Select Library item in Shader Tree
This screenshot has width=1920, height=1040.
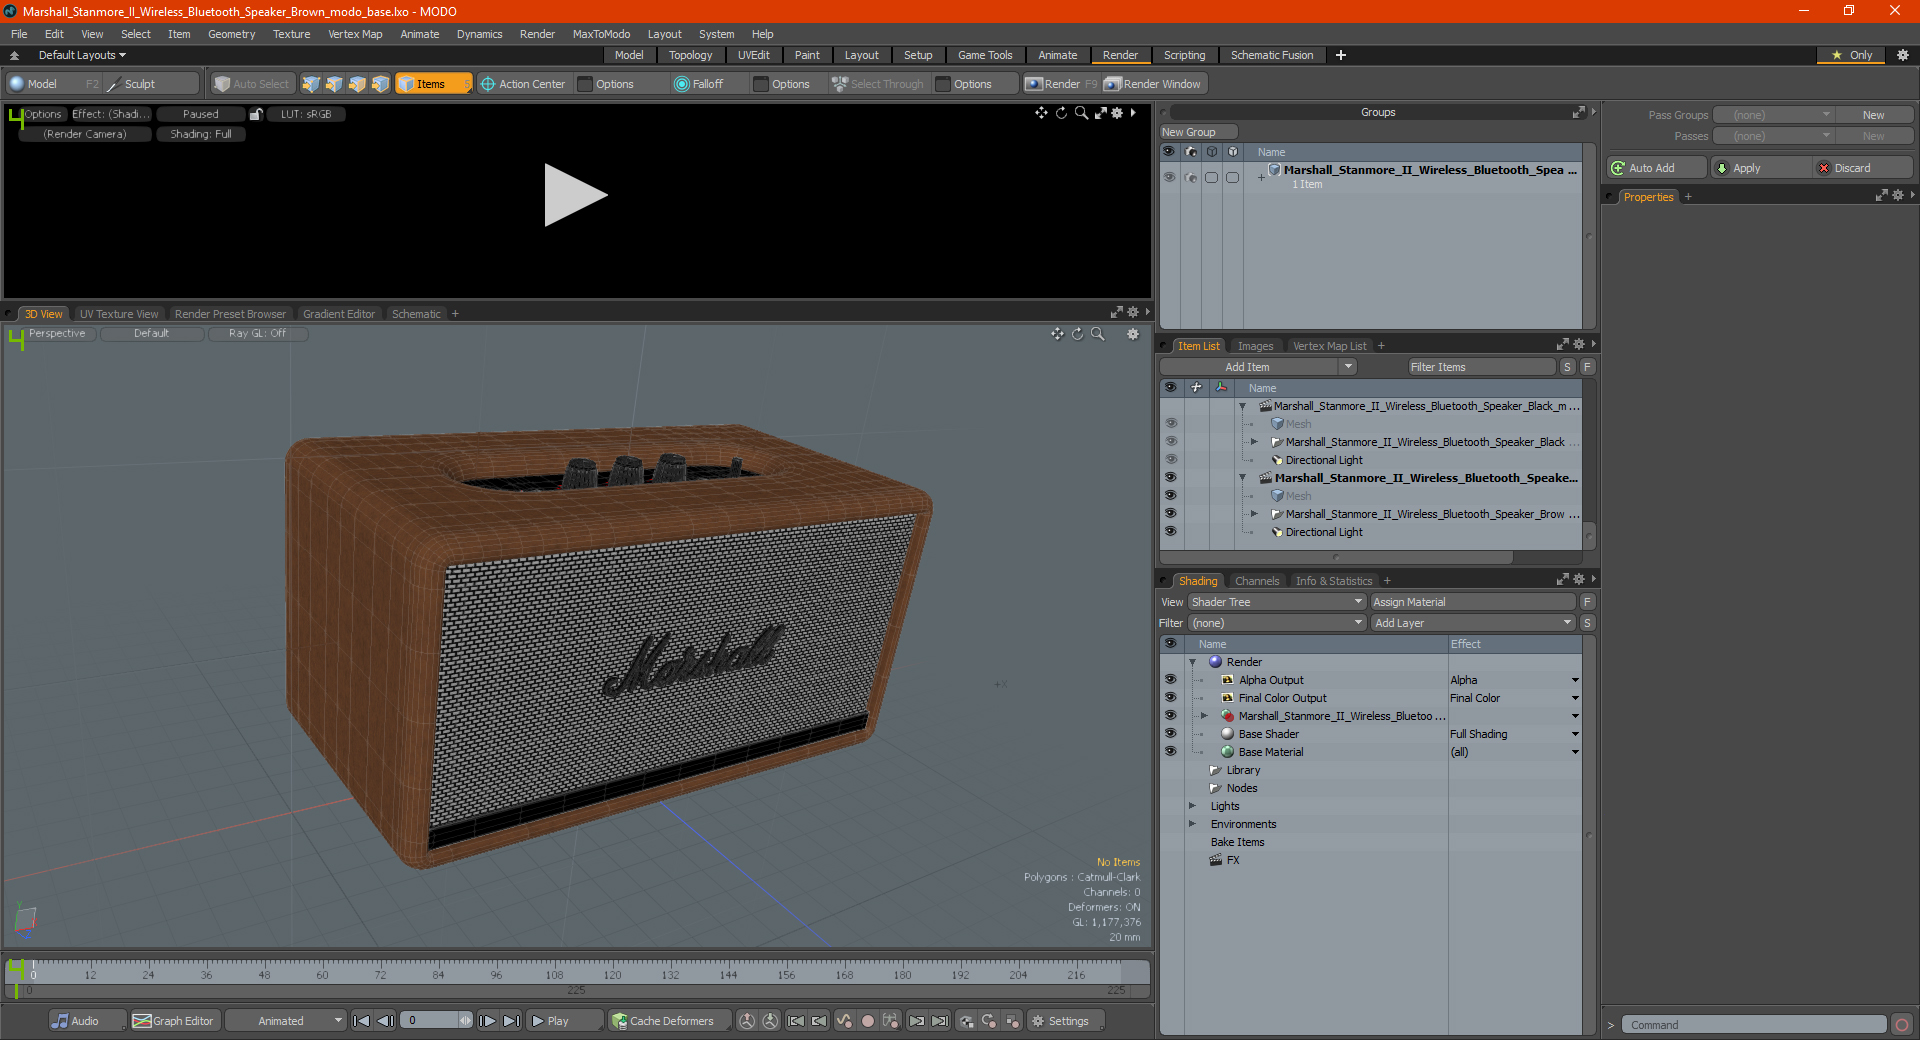pyautogui.click(x=1243, y=770)
